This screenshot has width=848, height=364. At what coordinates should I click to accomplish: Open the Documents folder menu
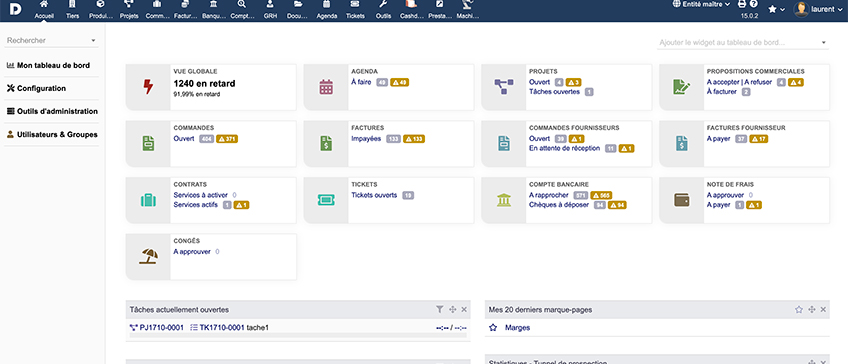click(298, 10)
